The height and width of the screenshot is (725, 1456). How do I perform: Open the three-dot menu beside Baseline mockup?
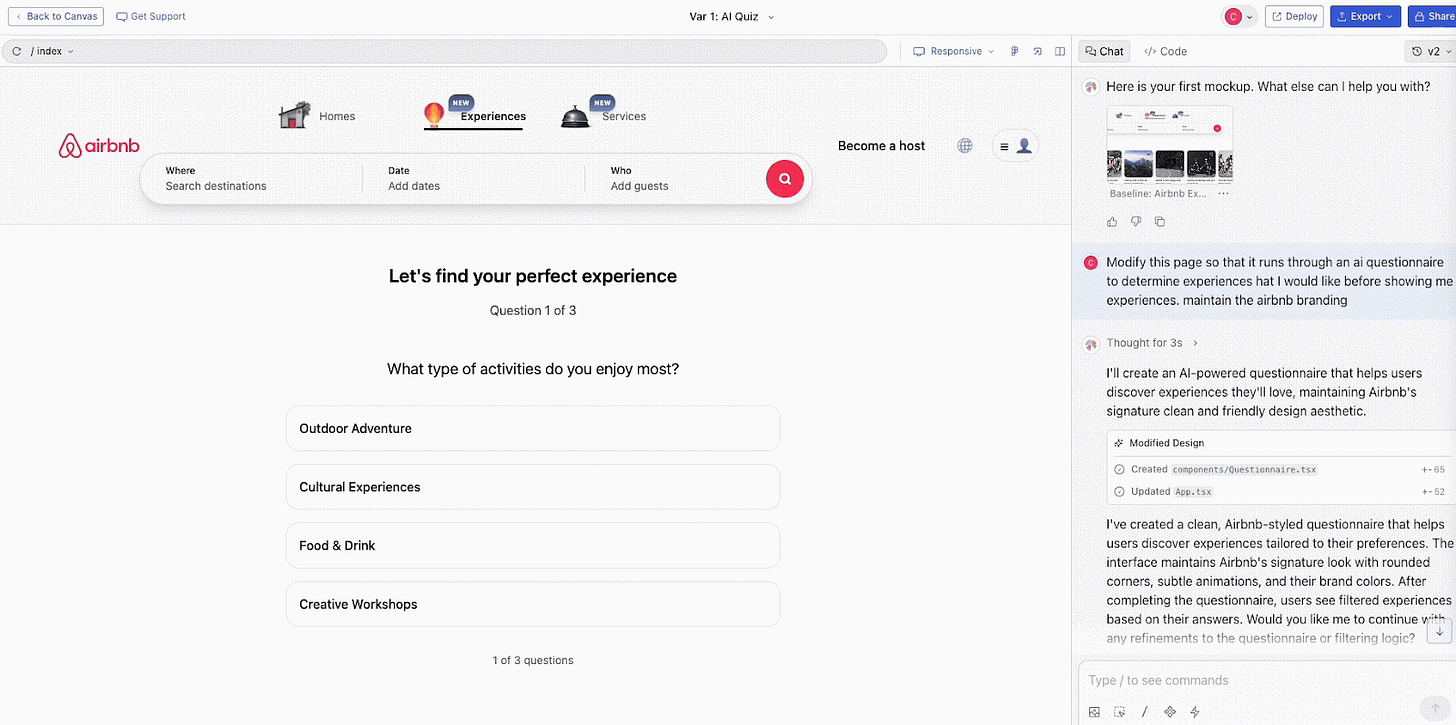(1223, 194)
